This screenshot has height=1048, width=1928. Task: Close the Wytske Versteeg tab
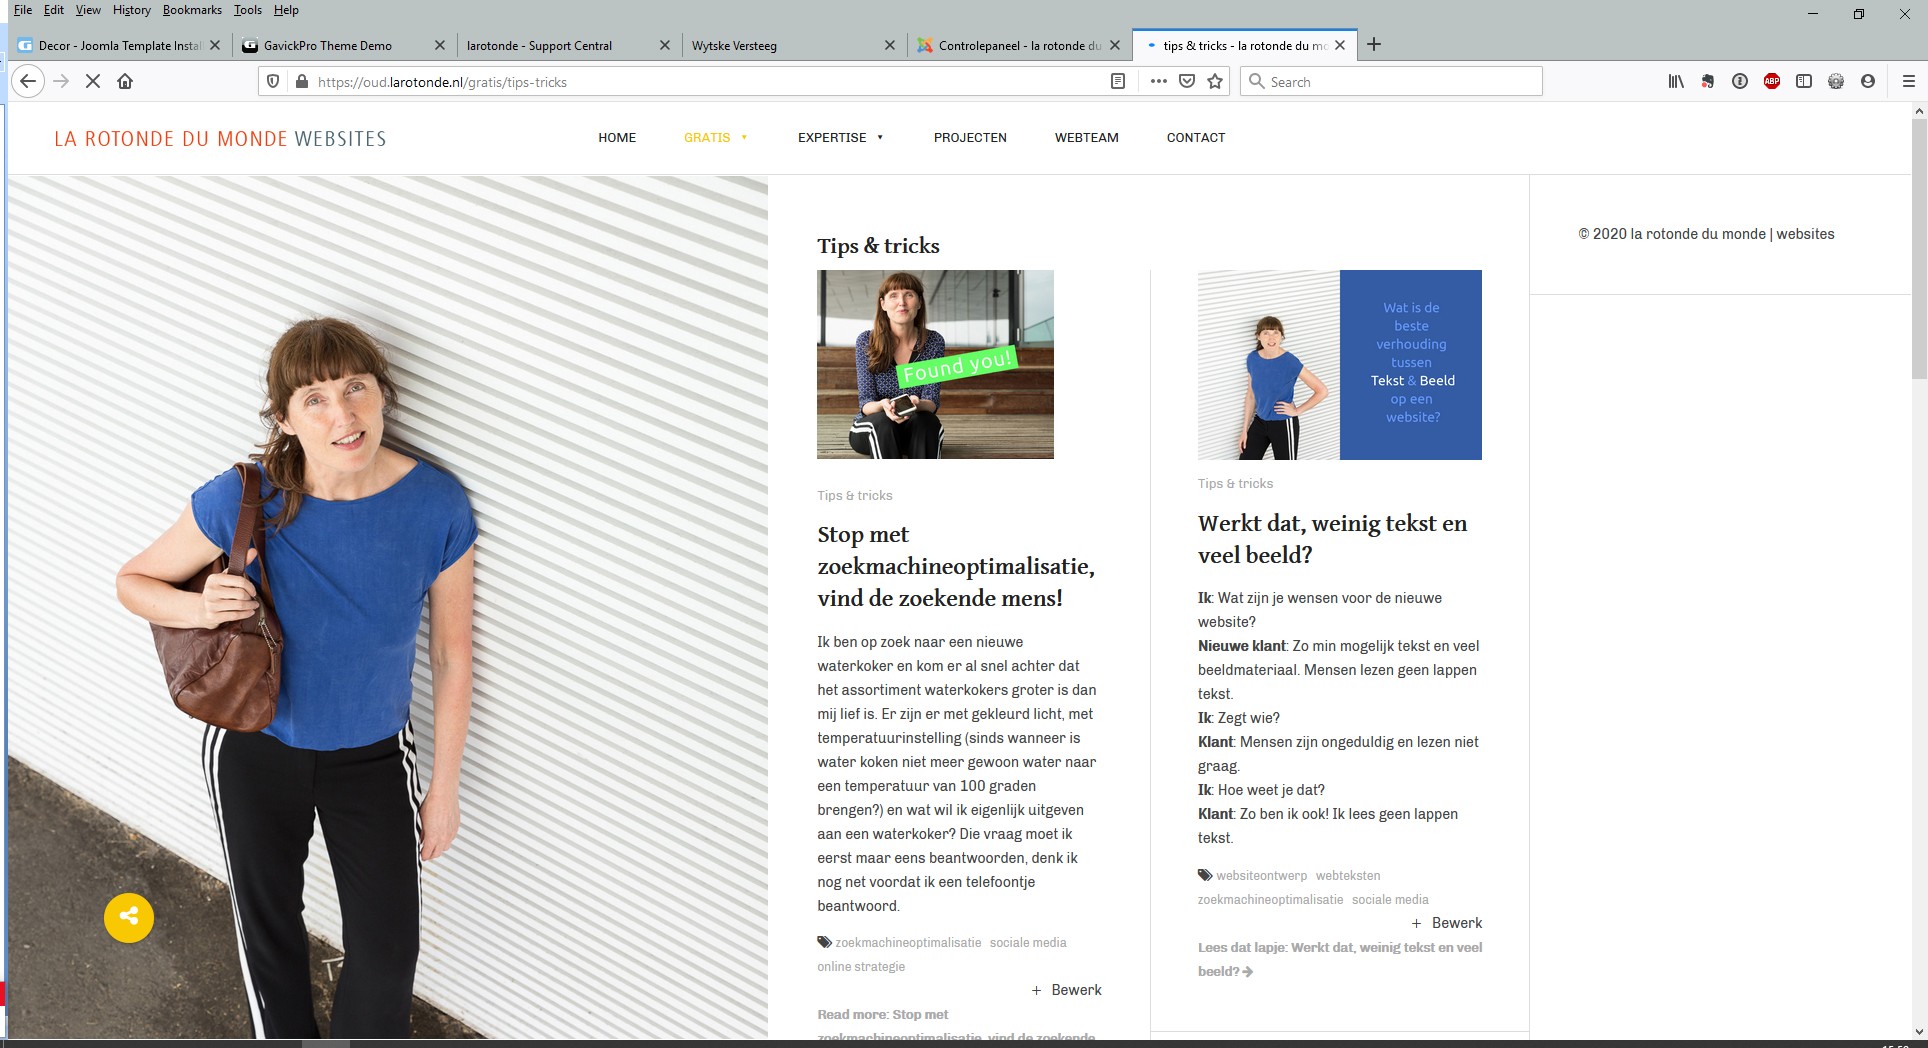tap(890, 45)
